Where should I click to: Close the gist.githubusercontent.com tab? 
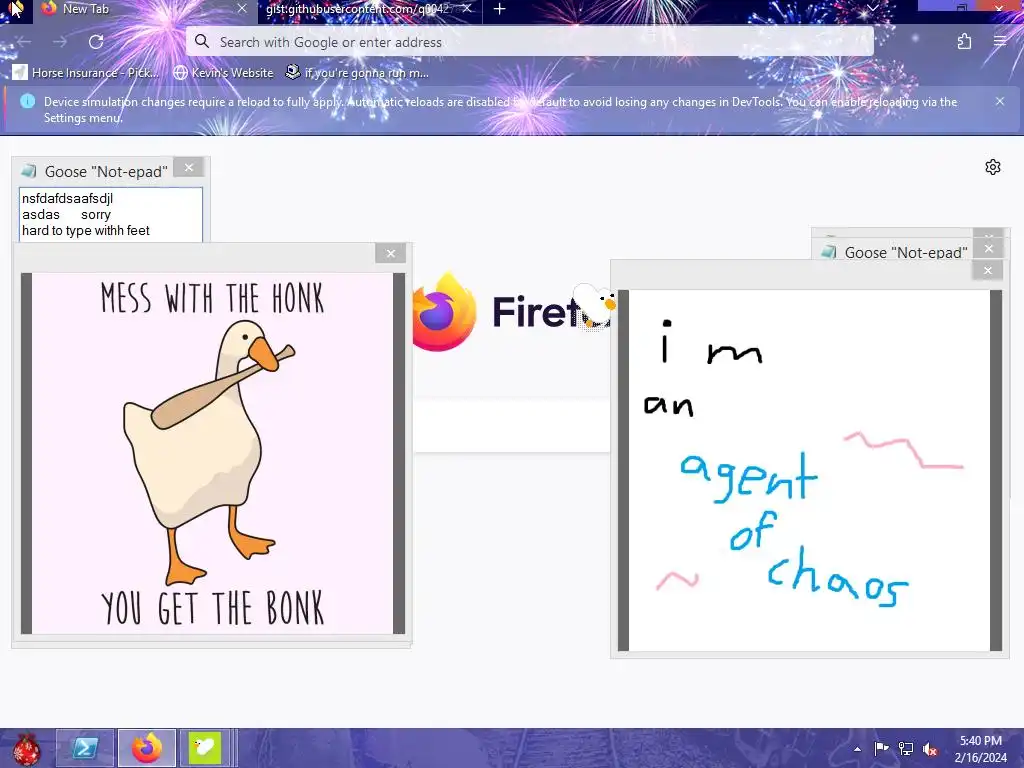pos(466,8)
